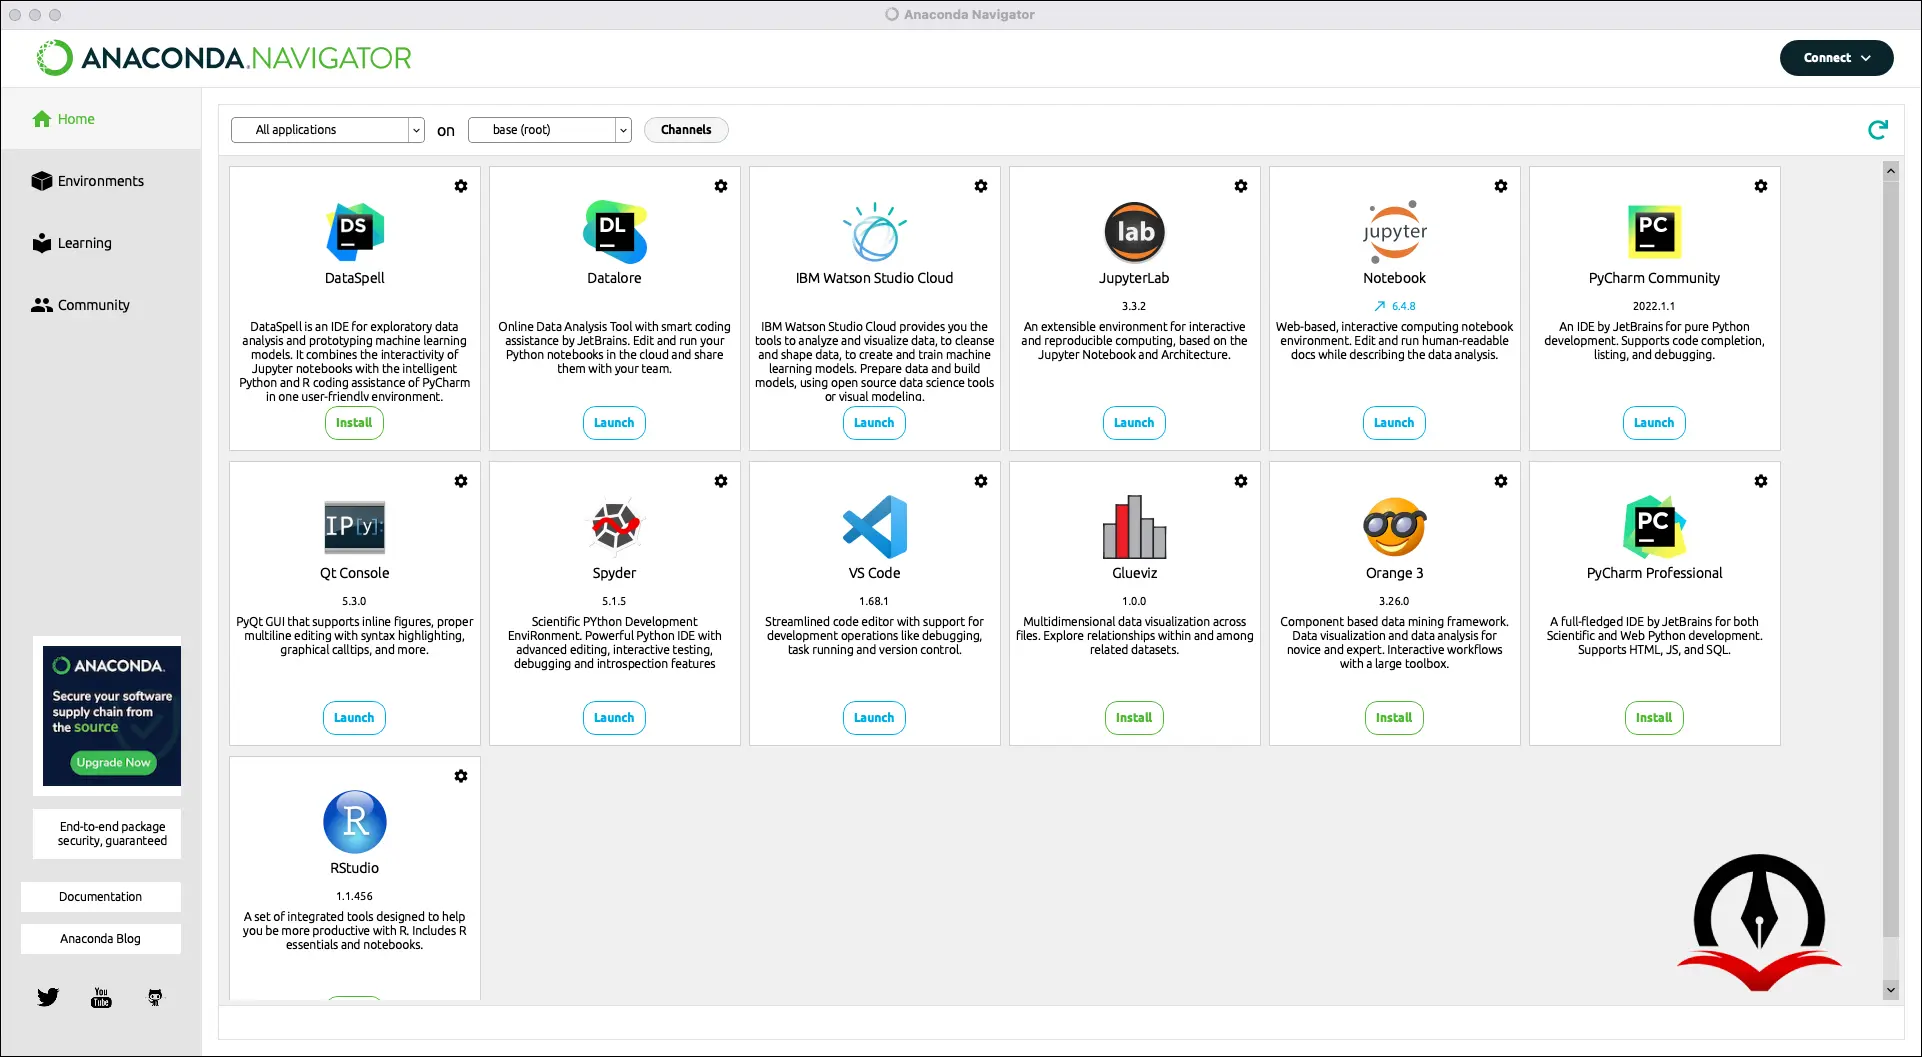Click the PyCharm Community logo
1922x1057 pixels.
coord(1655,232)
